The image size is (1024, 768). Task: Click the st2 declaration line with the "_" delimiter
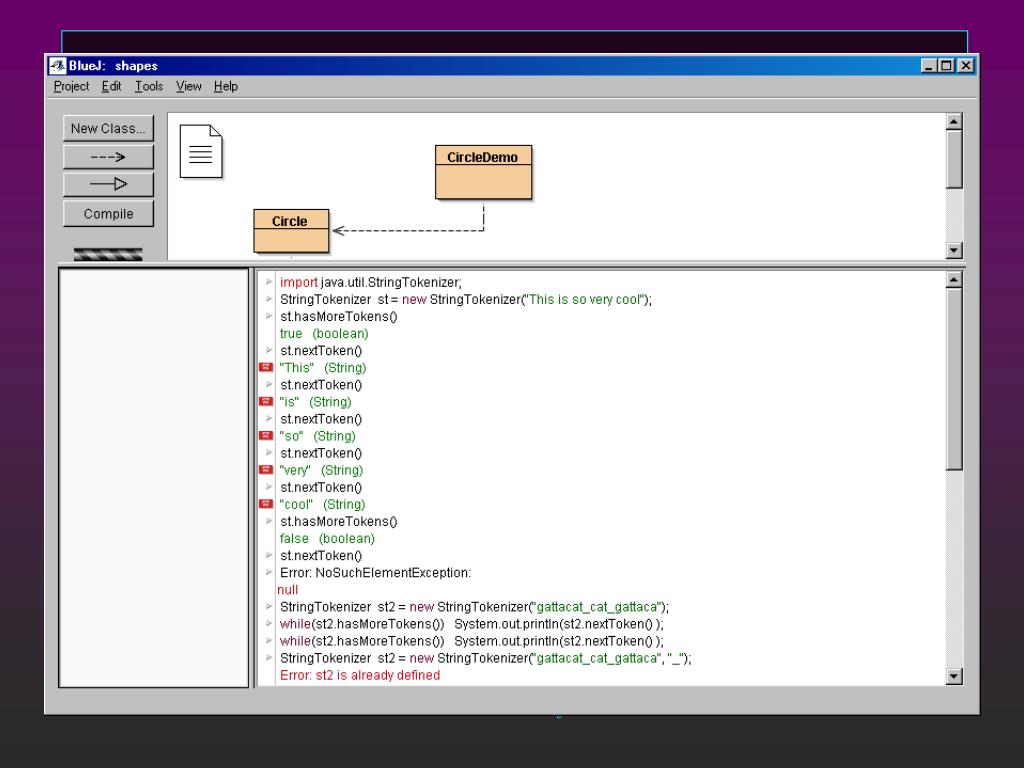pyautogui.click(x=486, y=658)
